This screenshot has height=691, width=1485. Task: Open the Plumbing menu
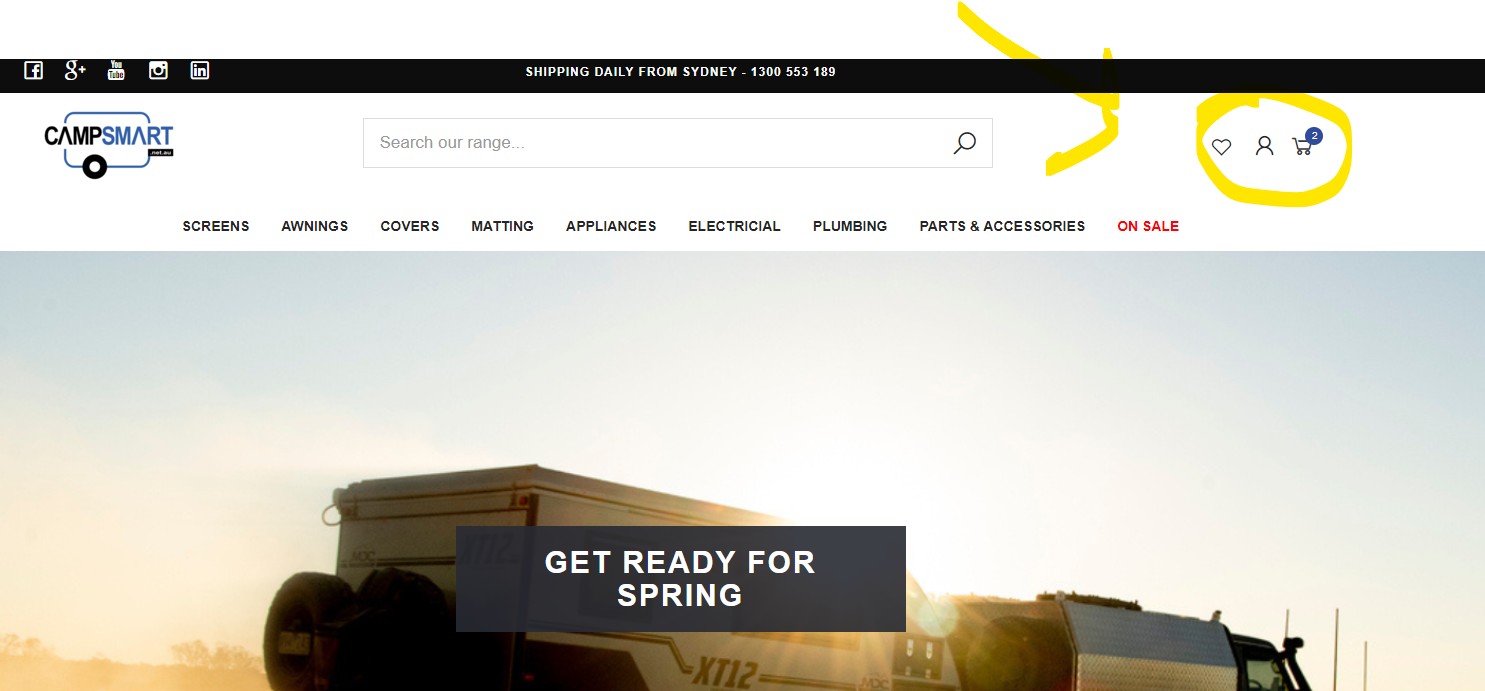click(x=850, y=226)
